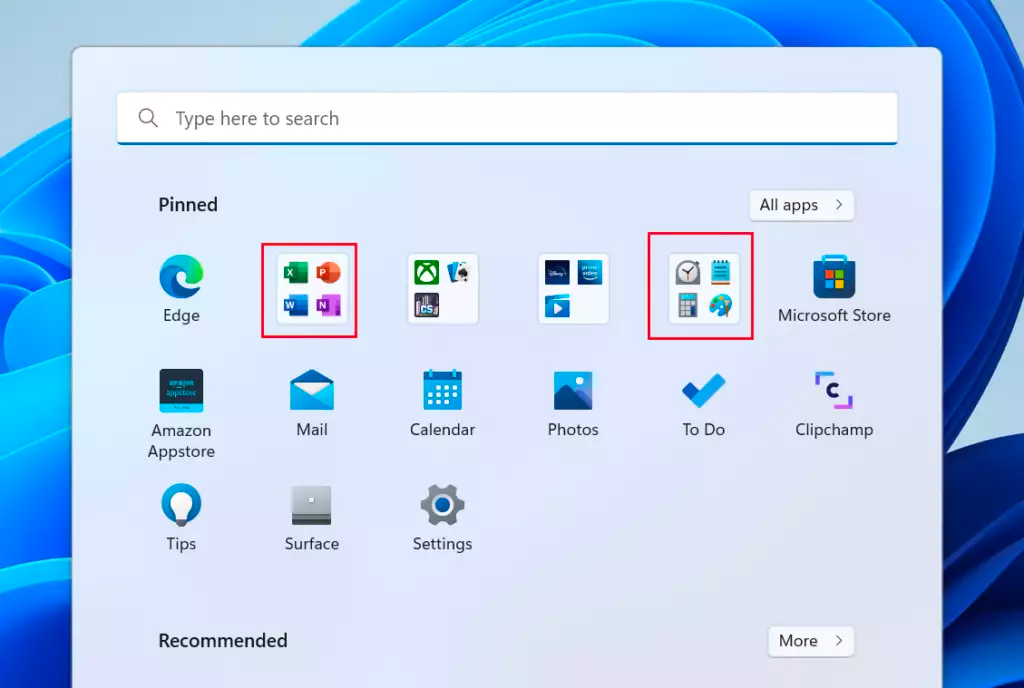Click the More button beside Recommended
The width and height of the screenshot is (1024, 688).
811,641
